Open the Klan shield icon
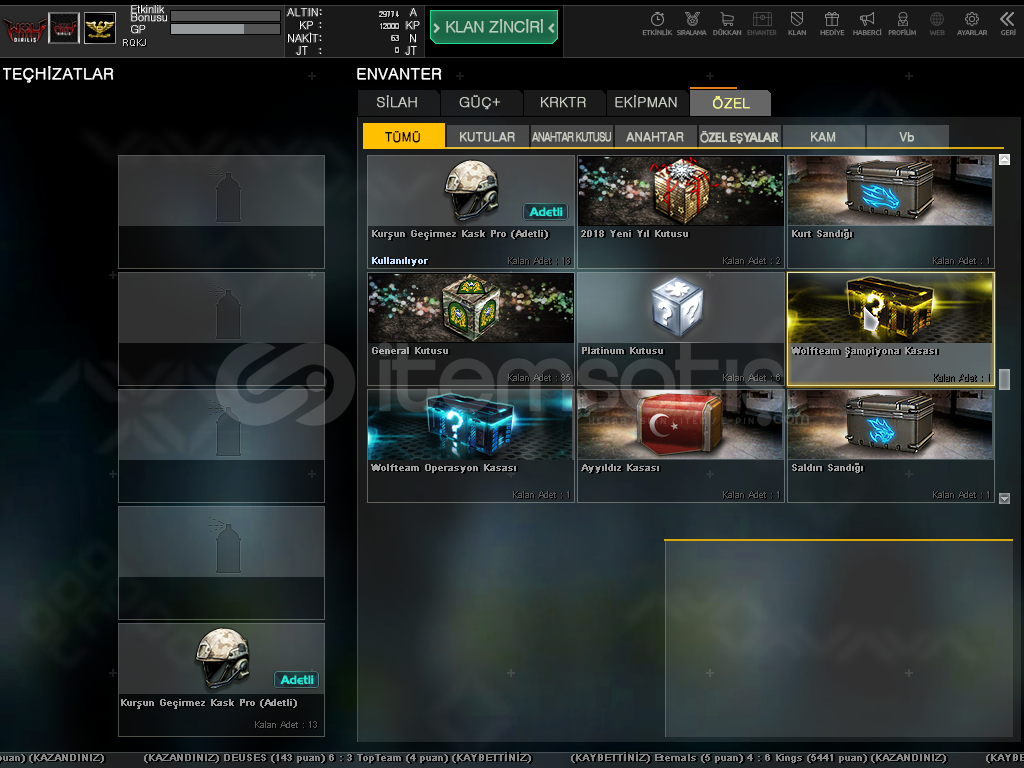The width and height of the screenshot is (1024, 768). click(x=797, y=24)
